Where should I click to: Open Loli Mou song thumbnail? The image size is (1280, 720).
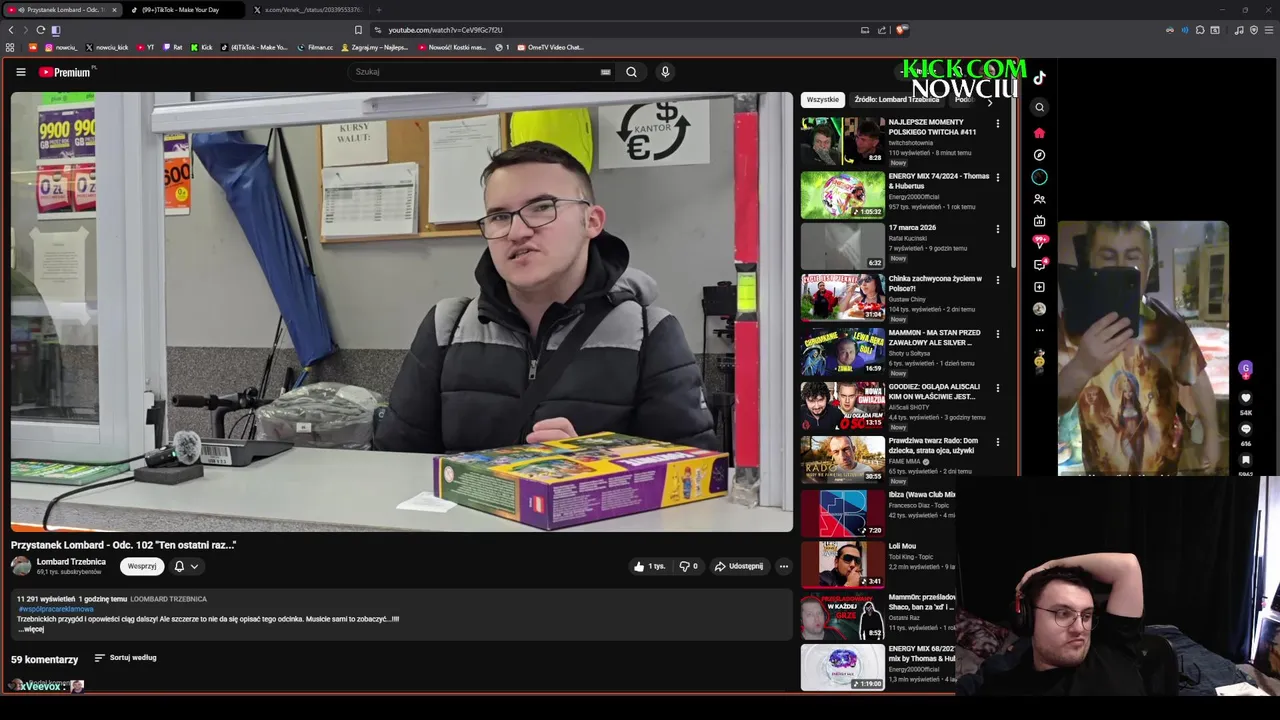pos(842,564)
